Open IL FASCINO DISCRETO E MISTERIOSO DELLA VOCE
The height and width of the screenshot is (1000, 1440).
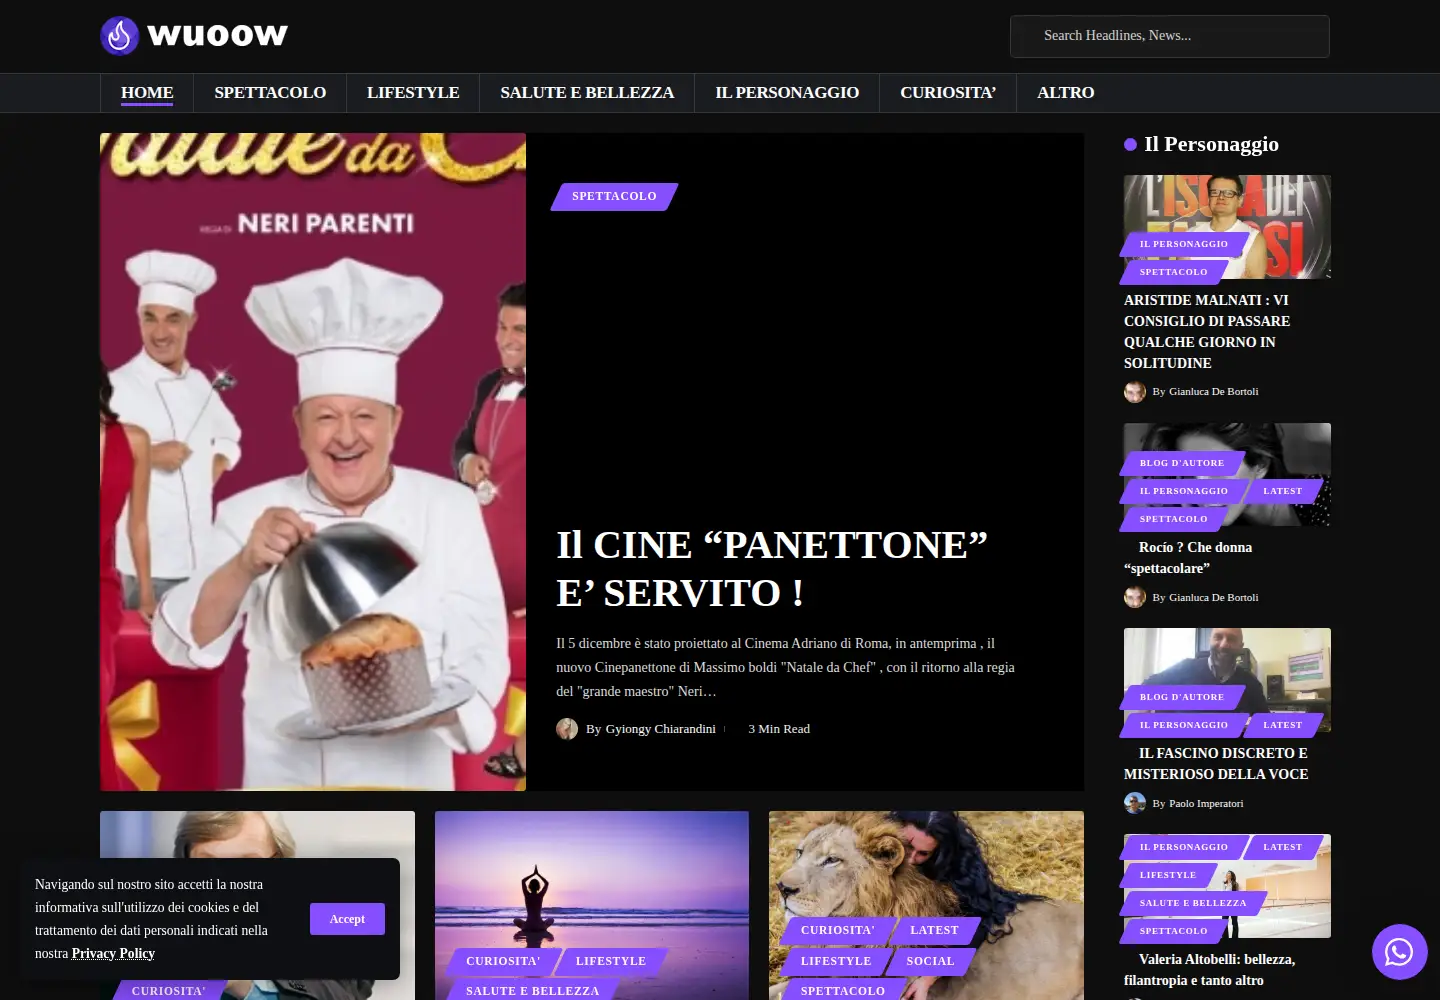coord(1216,764)
